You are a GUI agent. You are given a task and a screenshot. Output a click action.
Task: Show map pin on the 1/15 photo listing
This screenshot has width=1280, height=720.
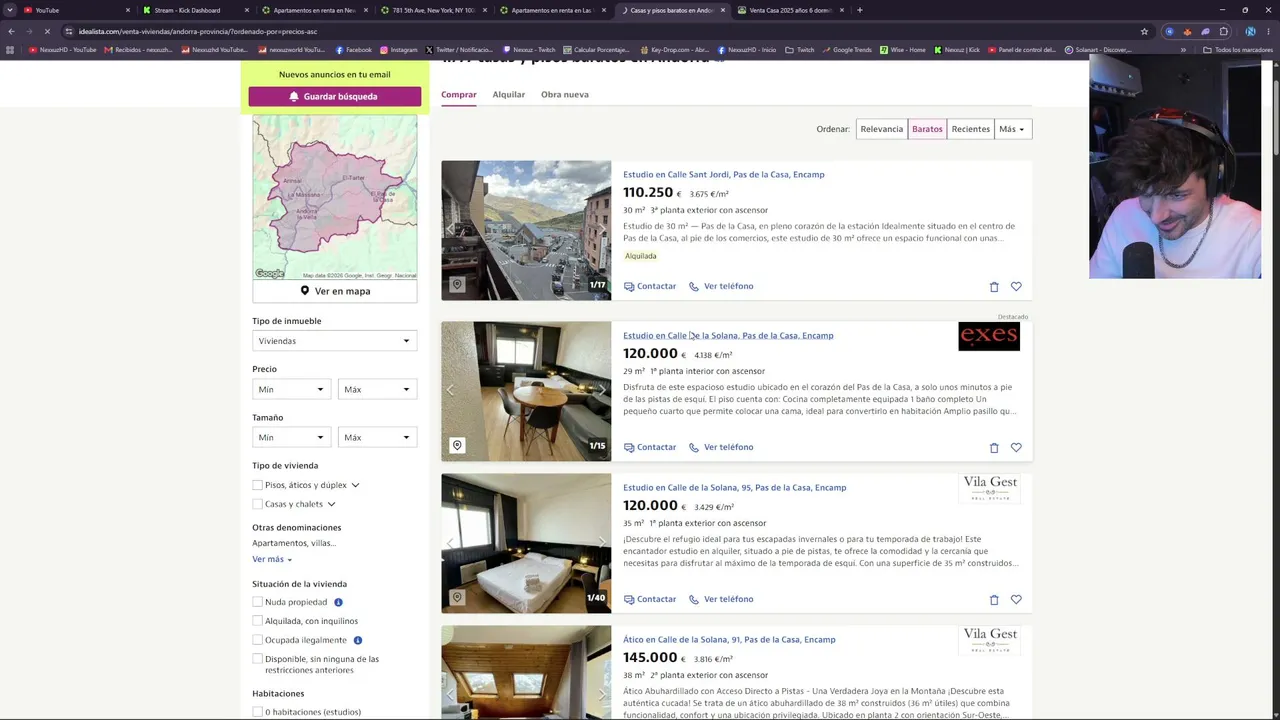(457, 445)
